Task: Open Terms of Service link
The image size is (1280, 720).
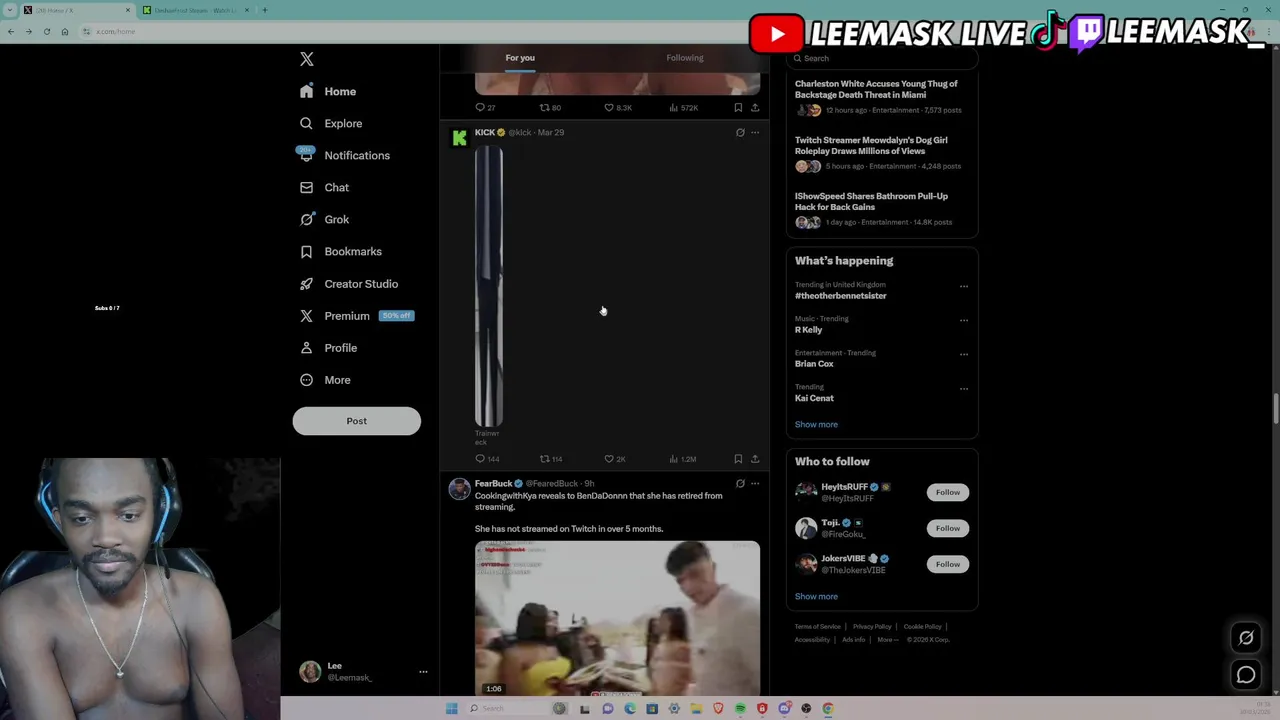Action: 817,627
